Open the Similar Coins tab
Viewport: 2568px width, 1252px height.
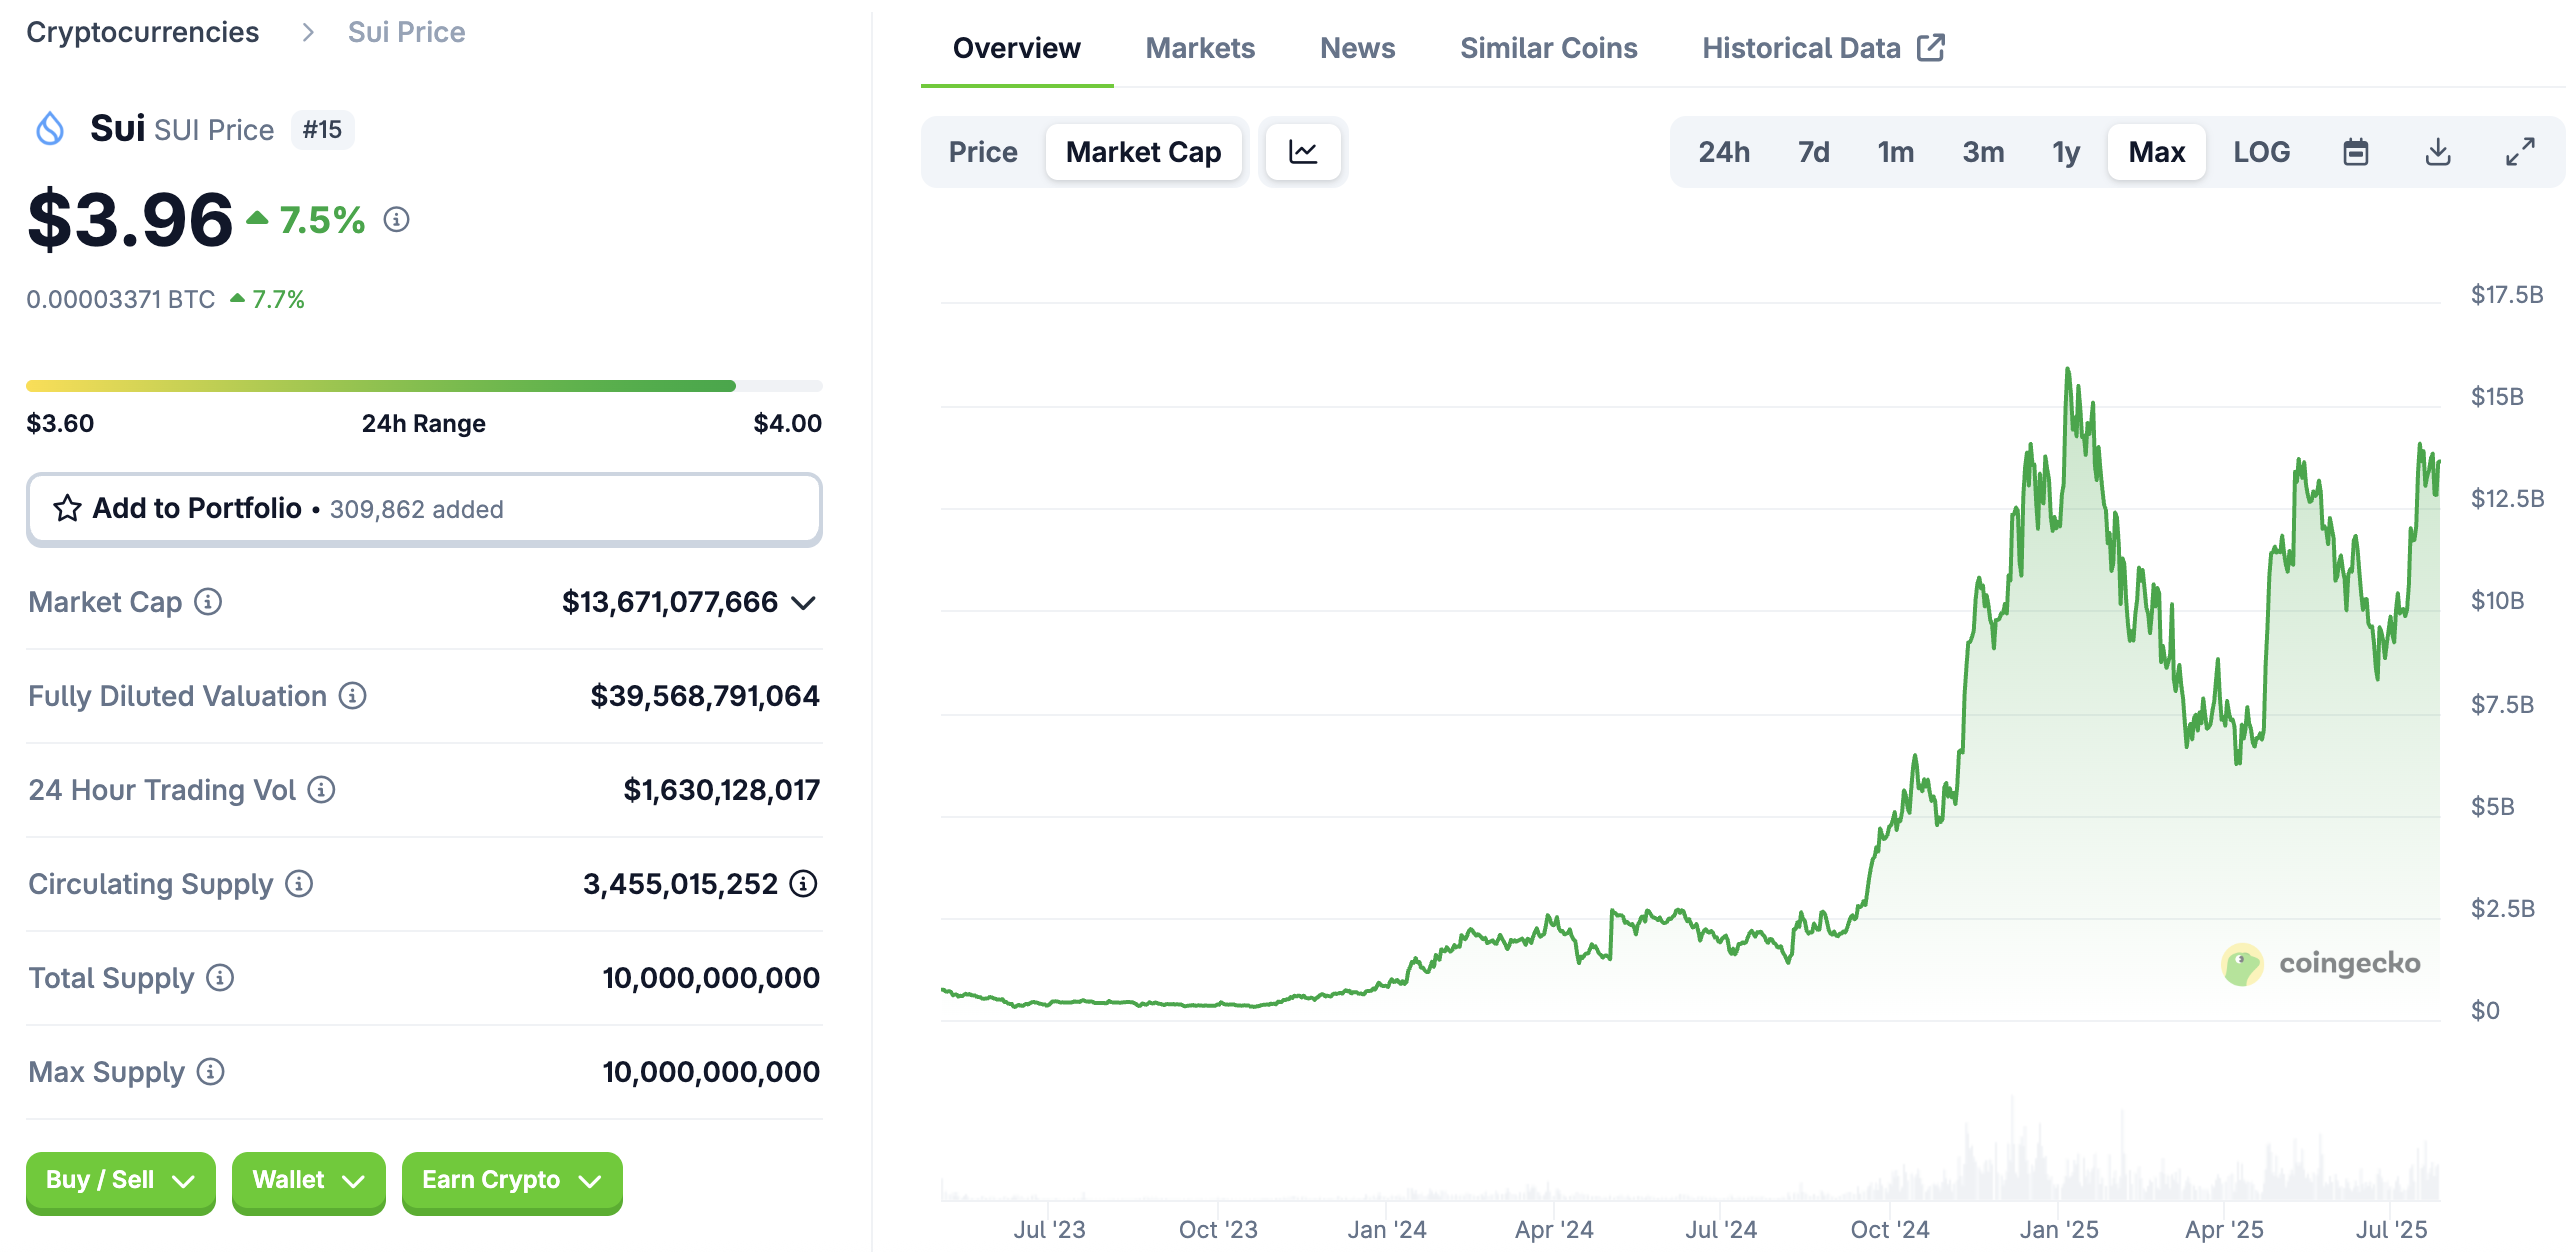click(1548, 48)
